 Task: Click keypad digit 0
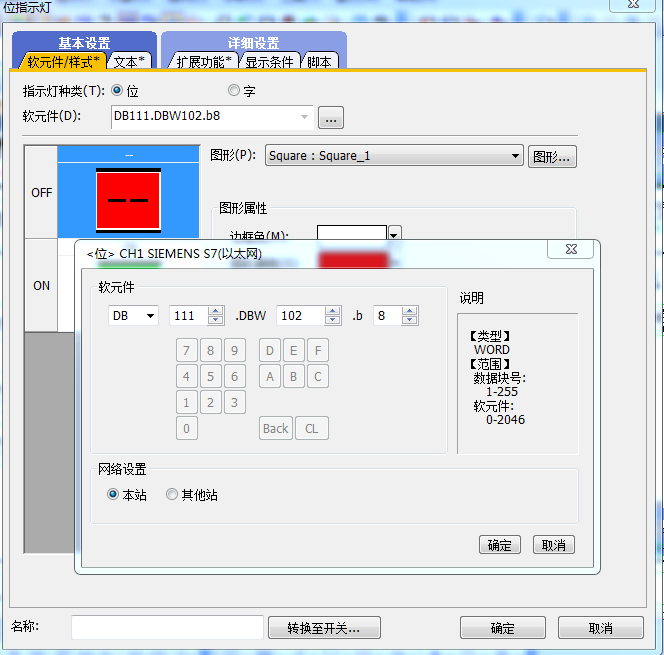[187, 428]
